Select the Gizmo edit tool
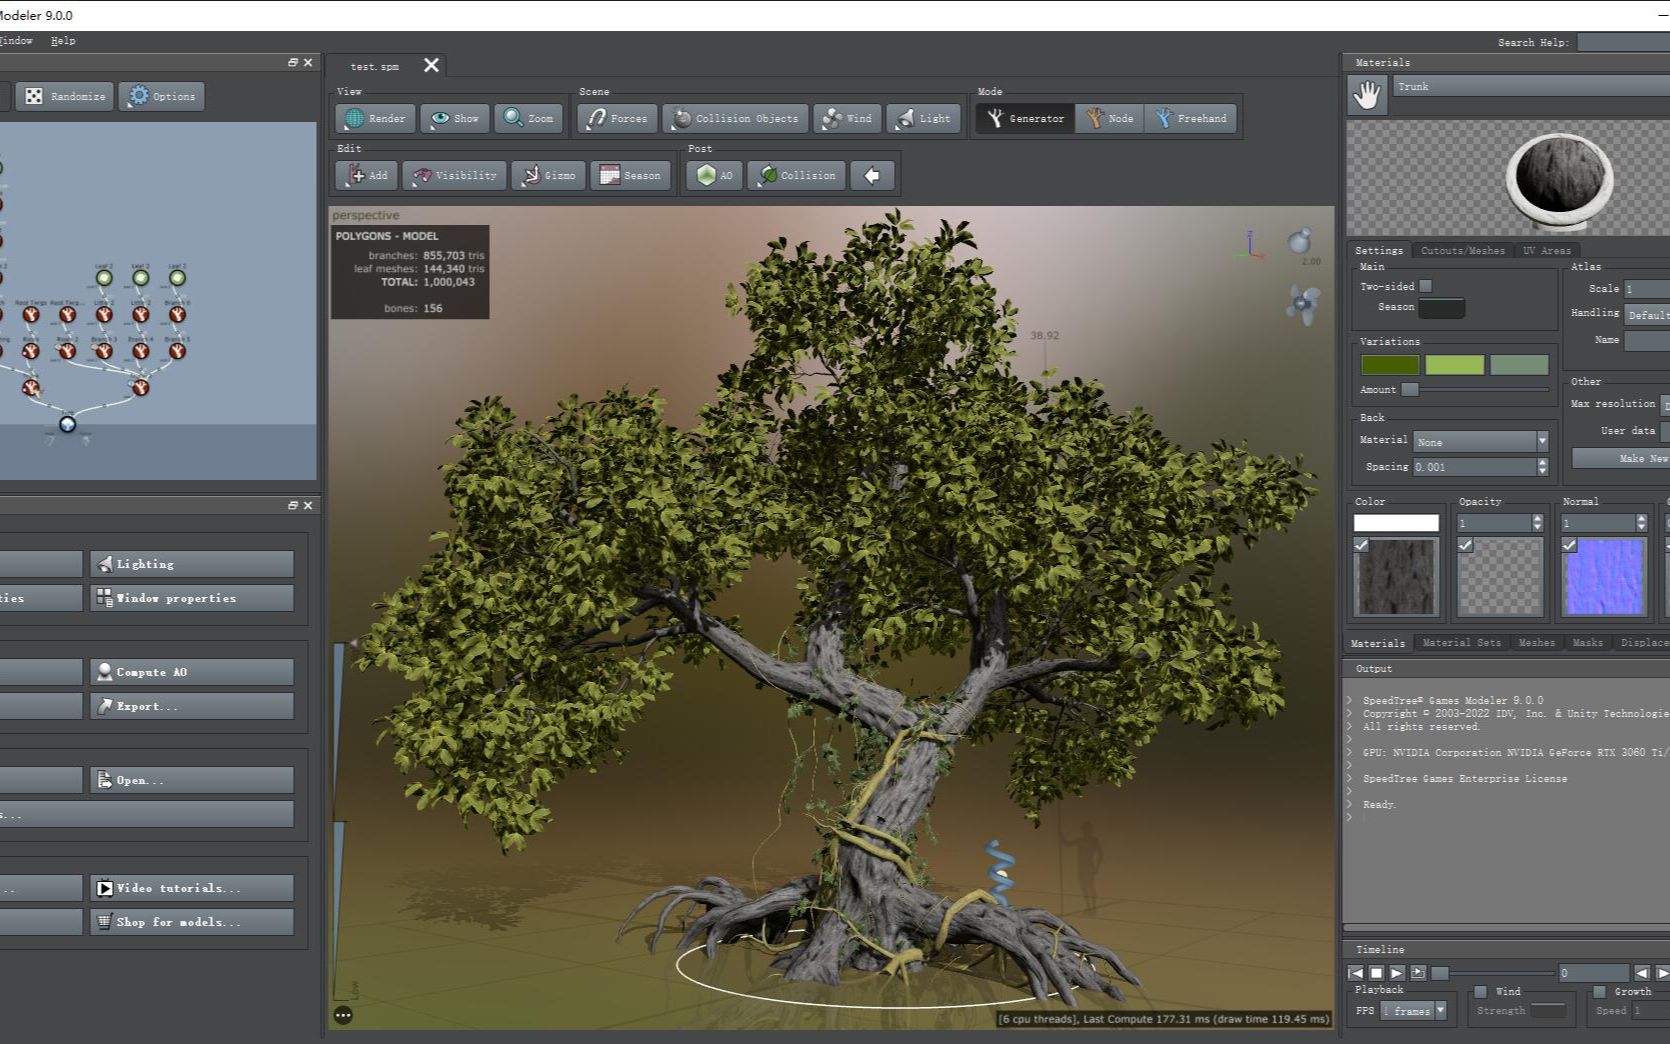 point(547,175)
